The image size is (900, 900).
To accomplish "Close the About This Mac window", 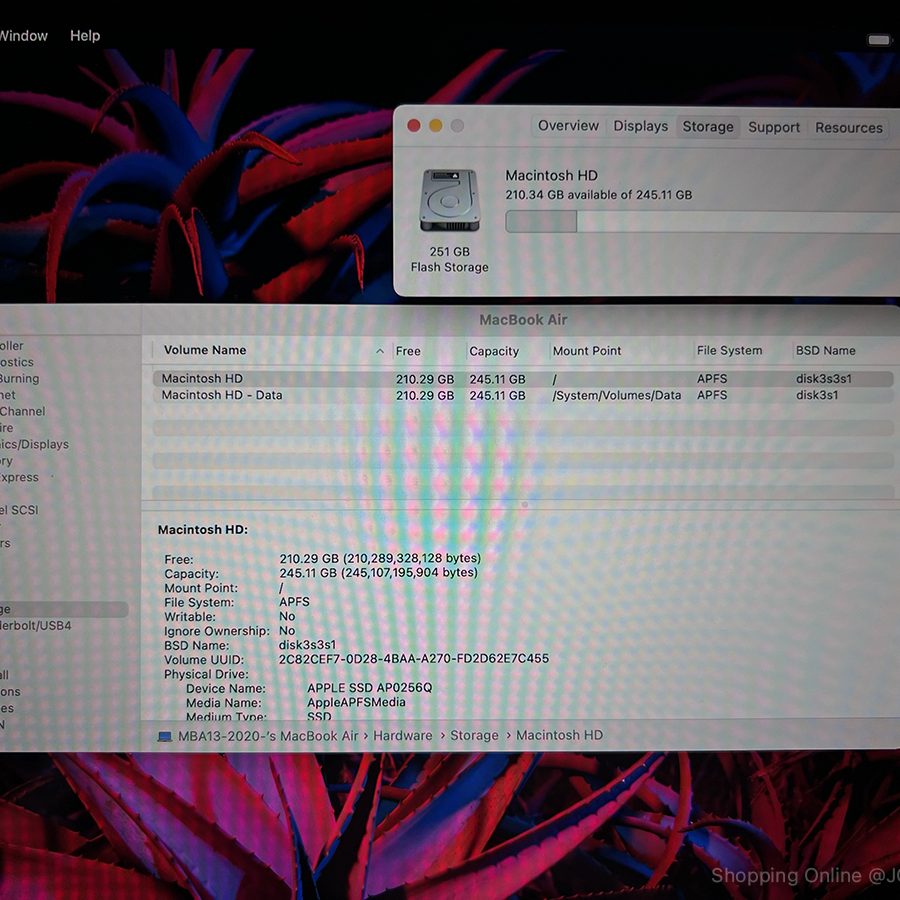I will click(414, 125).
